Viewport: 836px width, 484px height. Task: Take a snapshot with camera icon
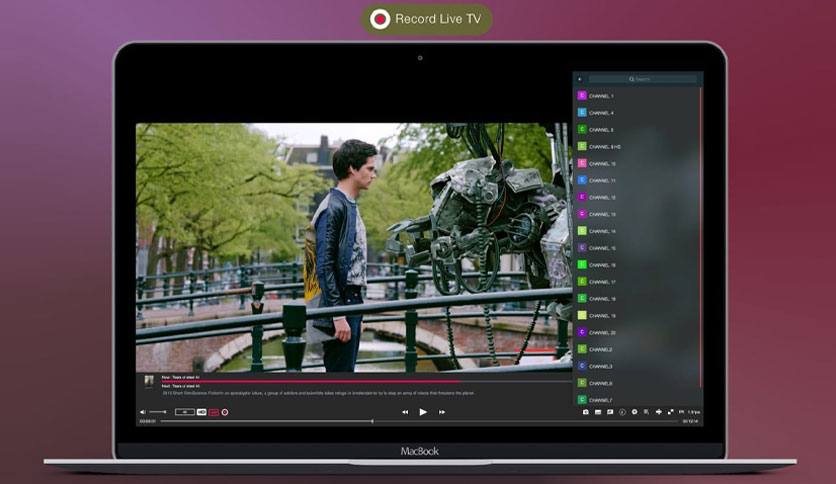(585, 412)
